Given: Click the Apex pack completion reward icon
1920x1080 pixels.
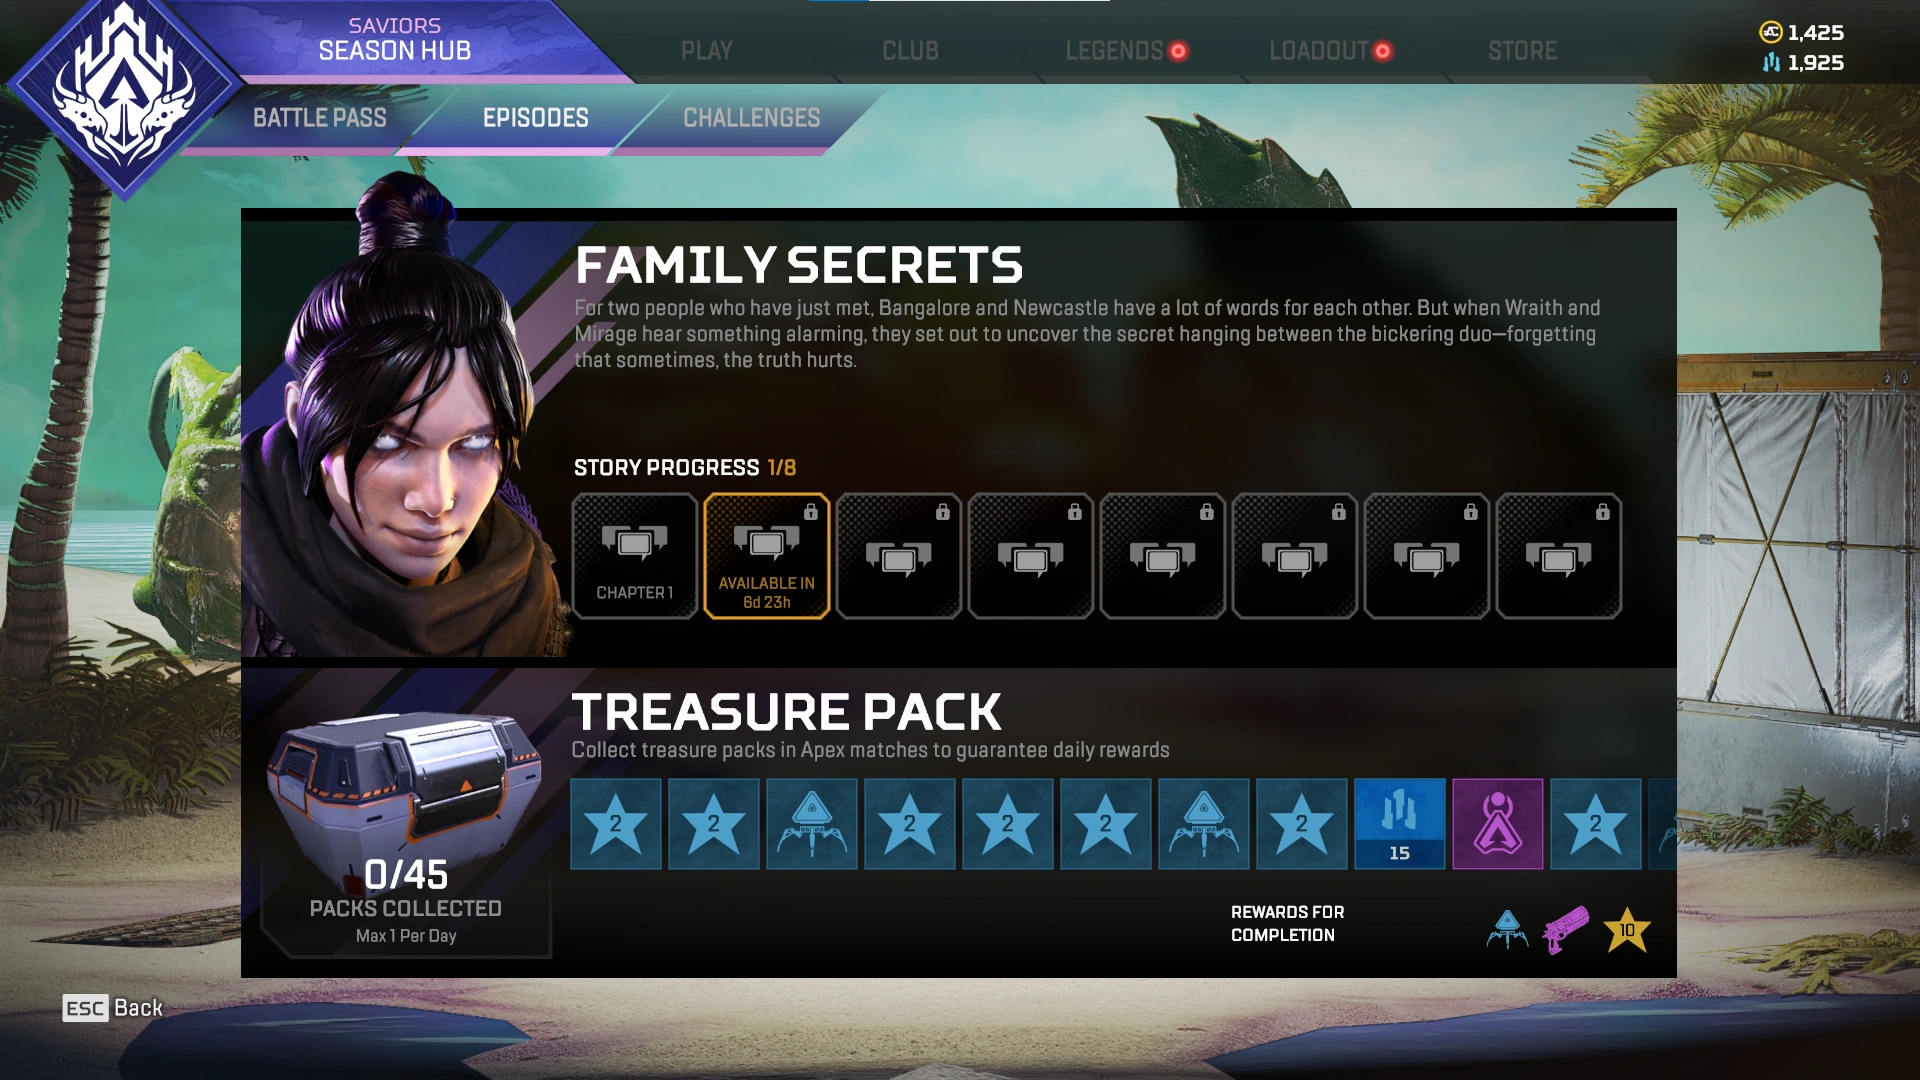Looking at the screenshot, I should 1507,930.
